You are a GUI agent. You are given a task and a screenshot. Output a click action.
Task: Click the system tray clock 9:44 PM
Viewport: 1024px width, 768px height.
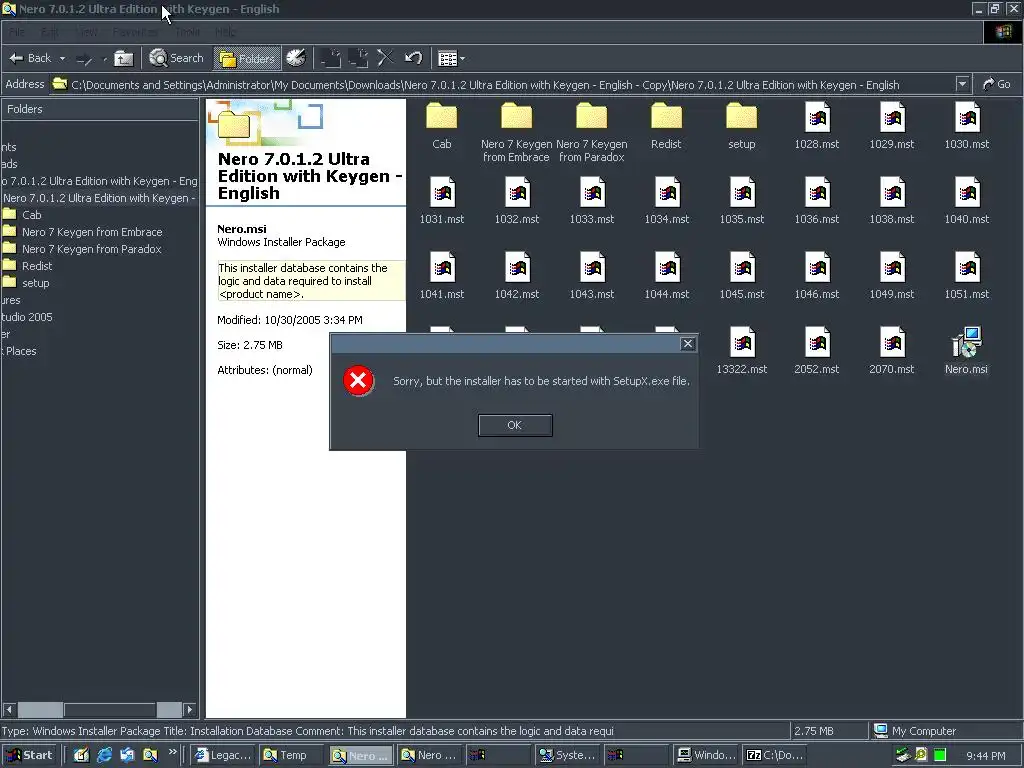tap(985, 756)
